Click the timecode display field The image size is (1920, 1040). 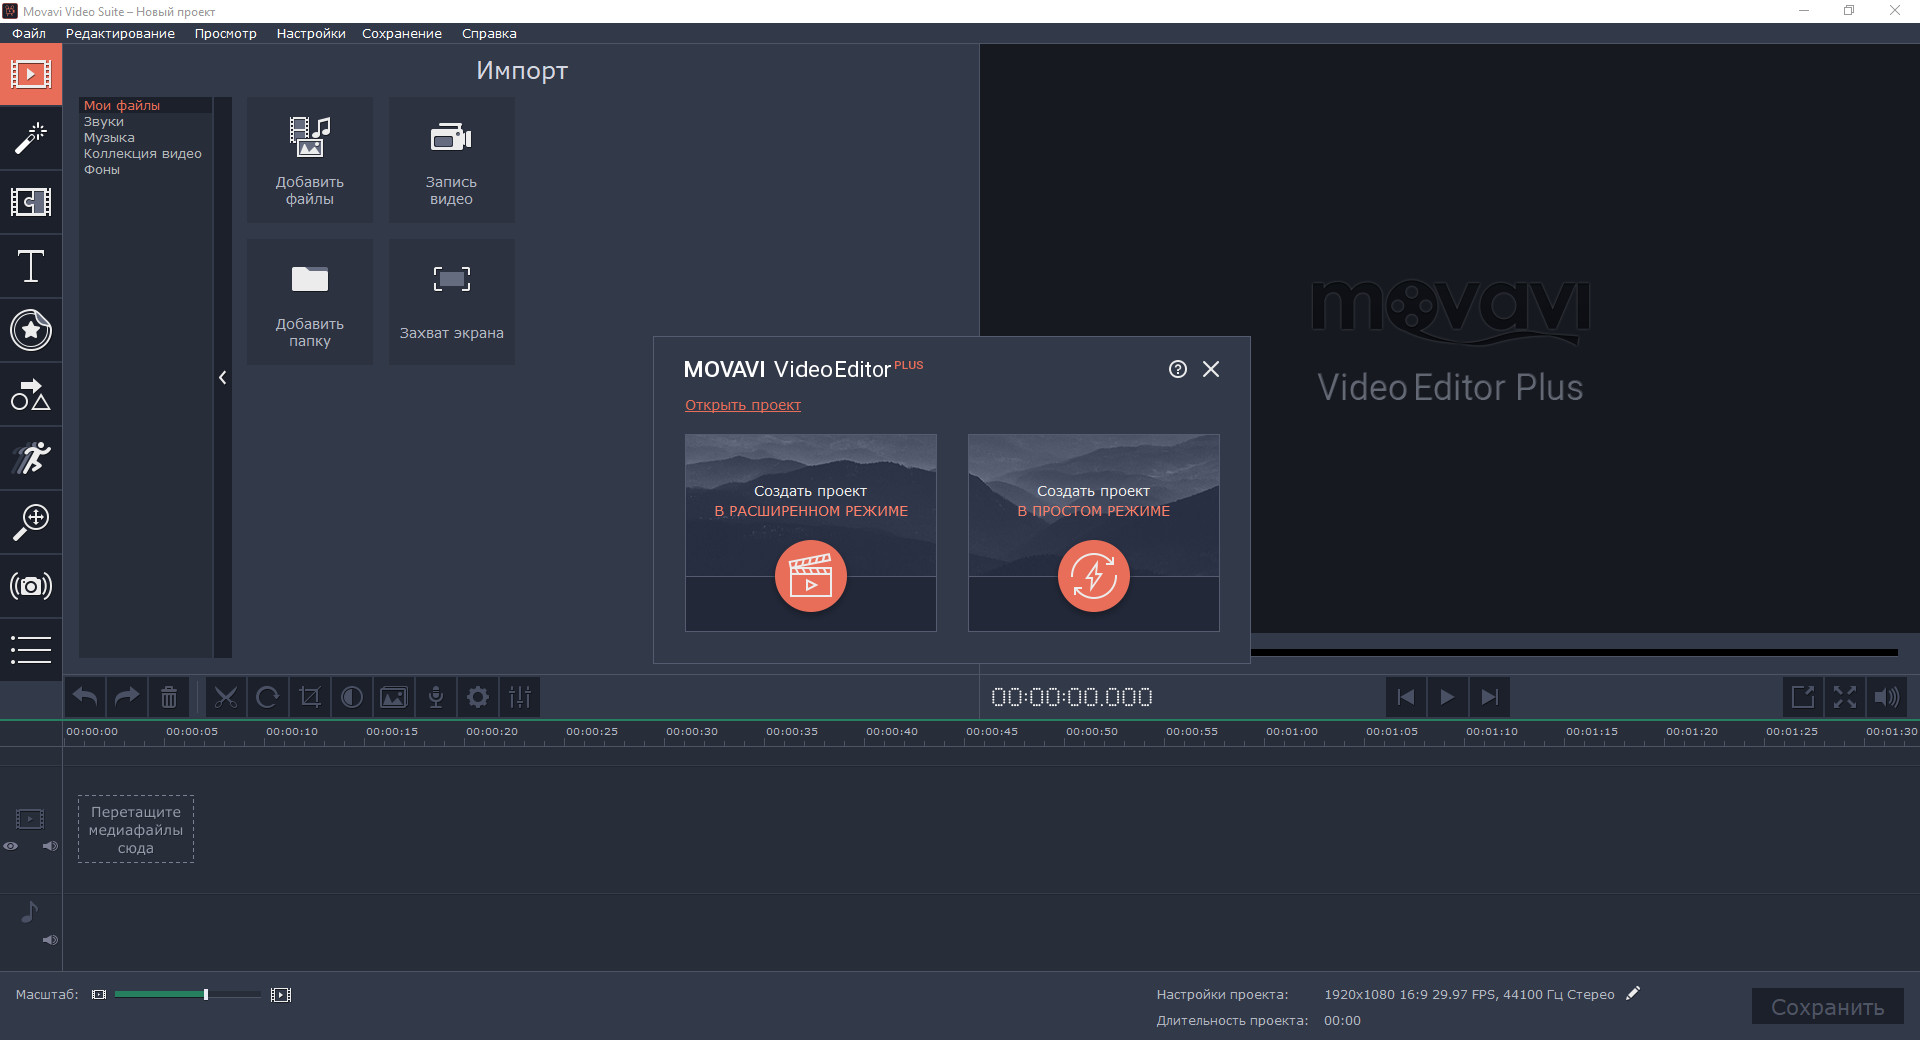(x=1071, y=697)
